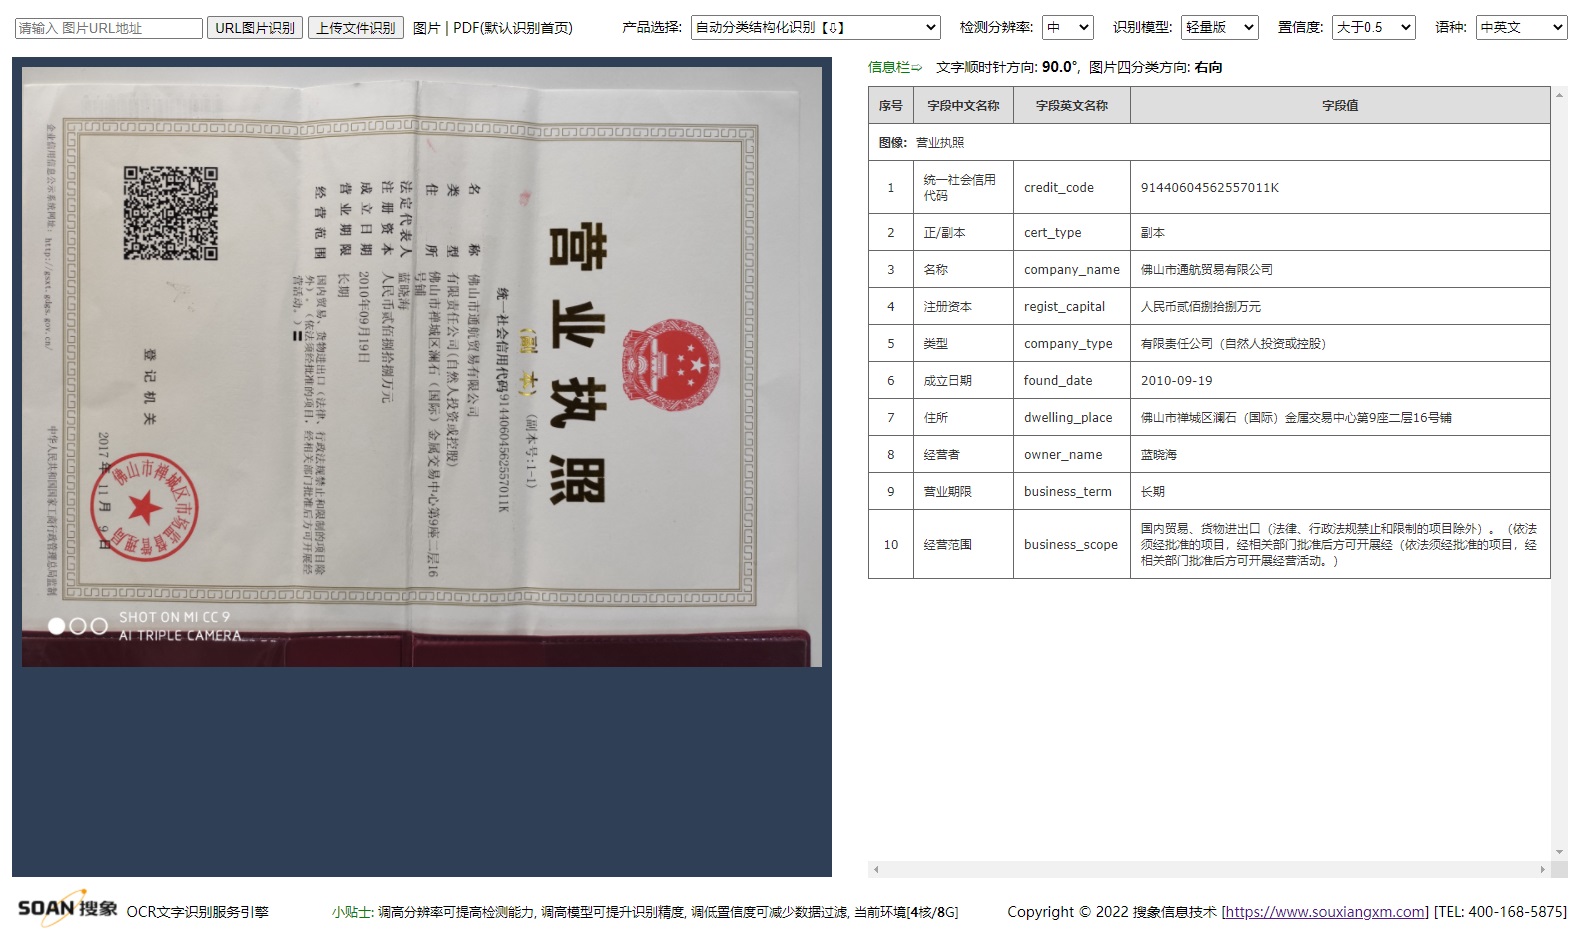Click the 国内贸易、货物进出口 scope value

coord(1339,544)
